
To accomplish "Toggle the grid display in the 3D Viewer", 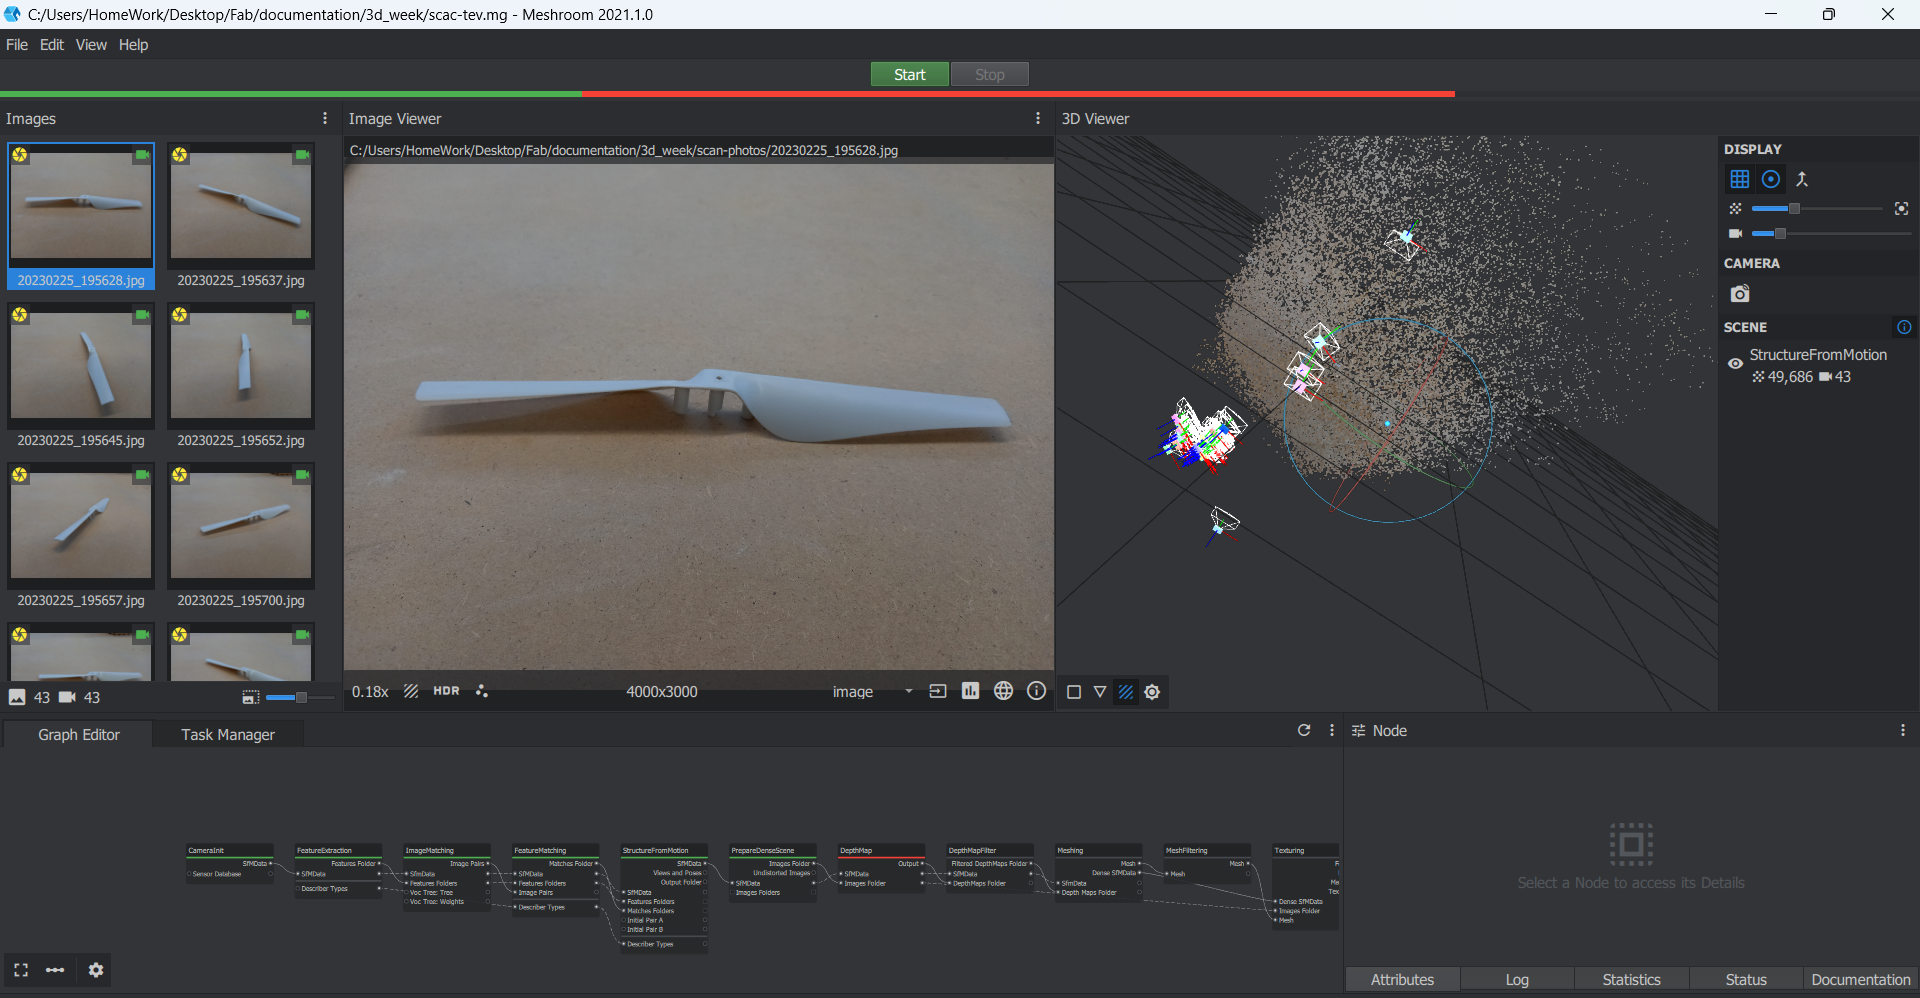I will coord(1740,179).
